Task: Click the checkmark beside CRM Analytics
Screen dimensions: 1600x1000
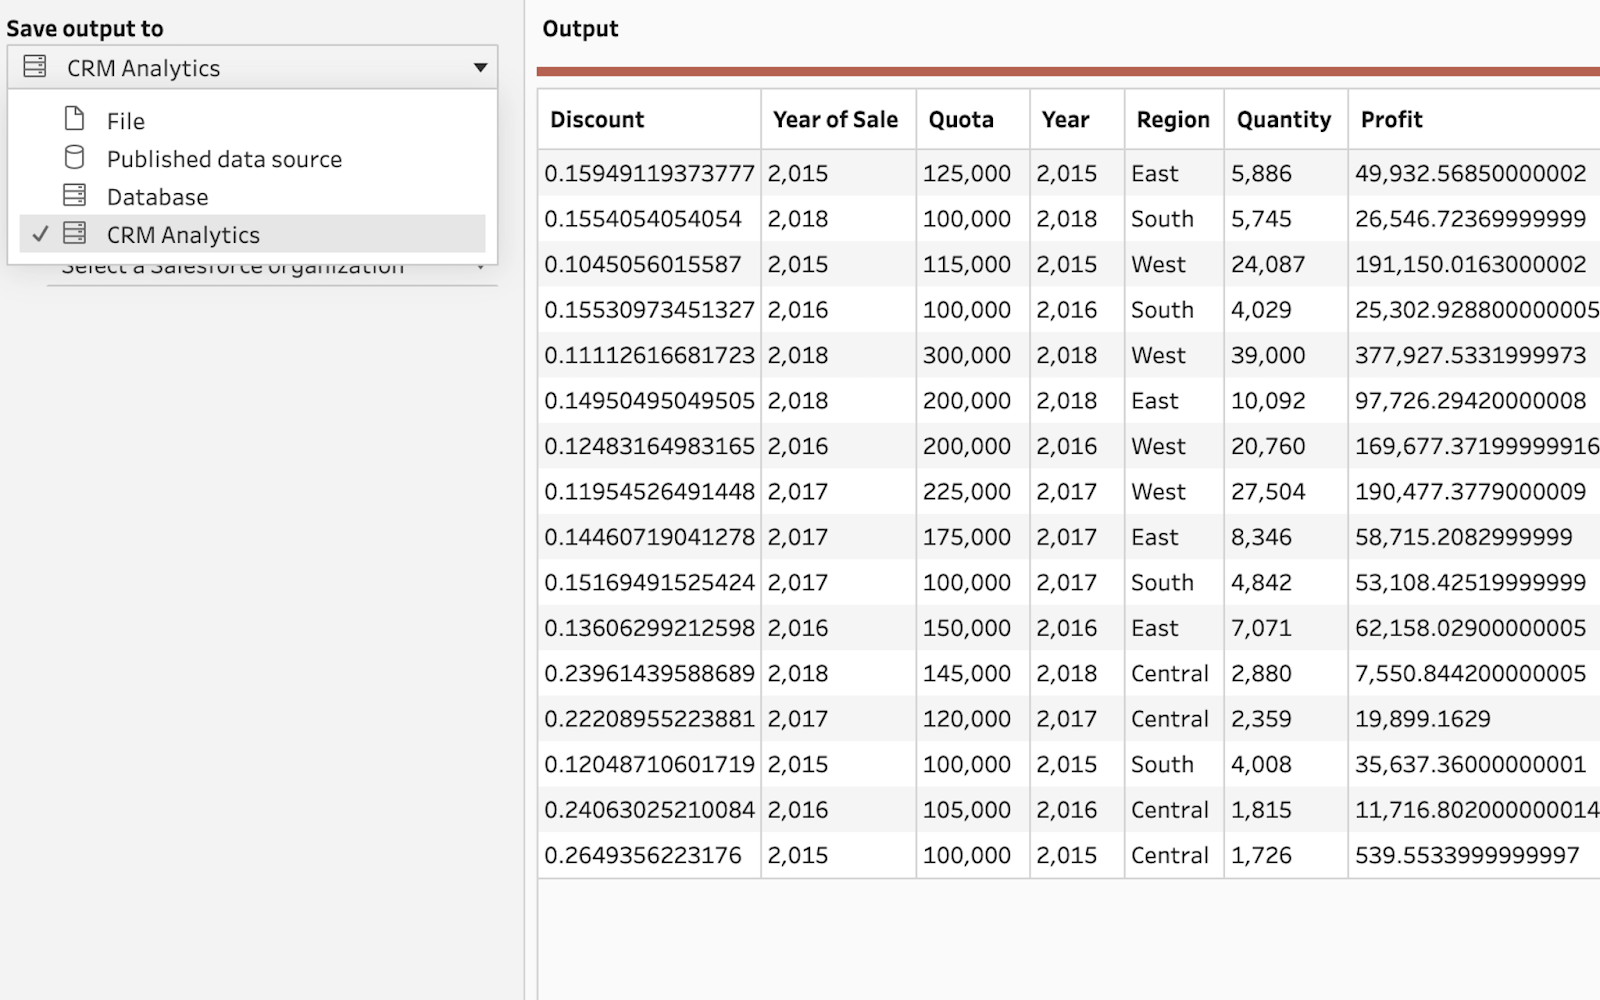Action: click(x=40, y=234)
